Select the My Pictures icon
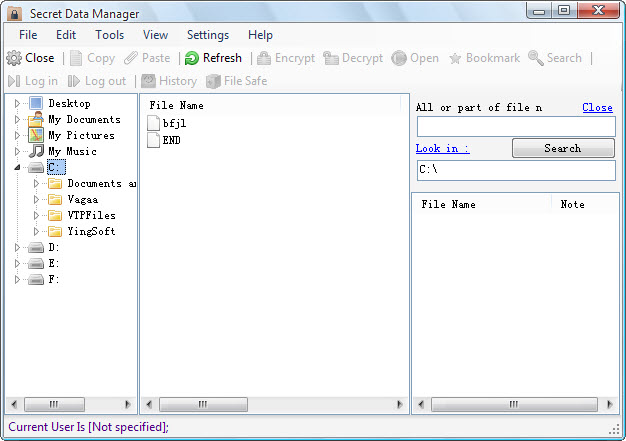This screenshot has height=441, width=626. (x=36, y=135)
